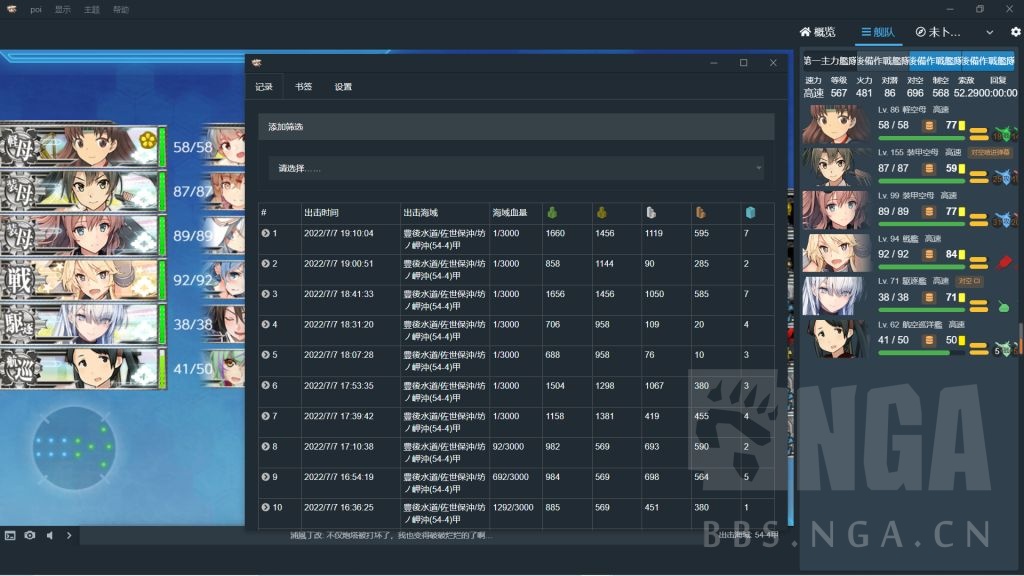This screenshot has height=576, width=1024.
Task: Expand sortie record row 5
Action: (266, 355)
